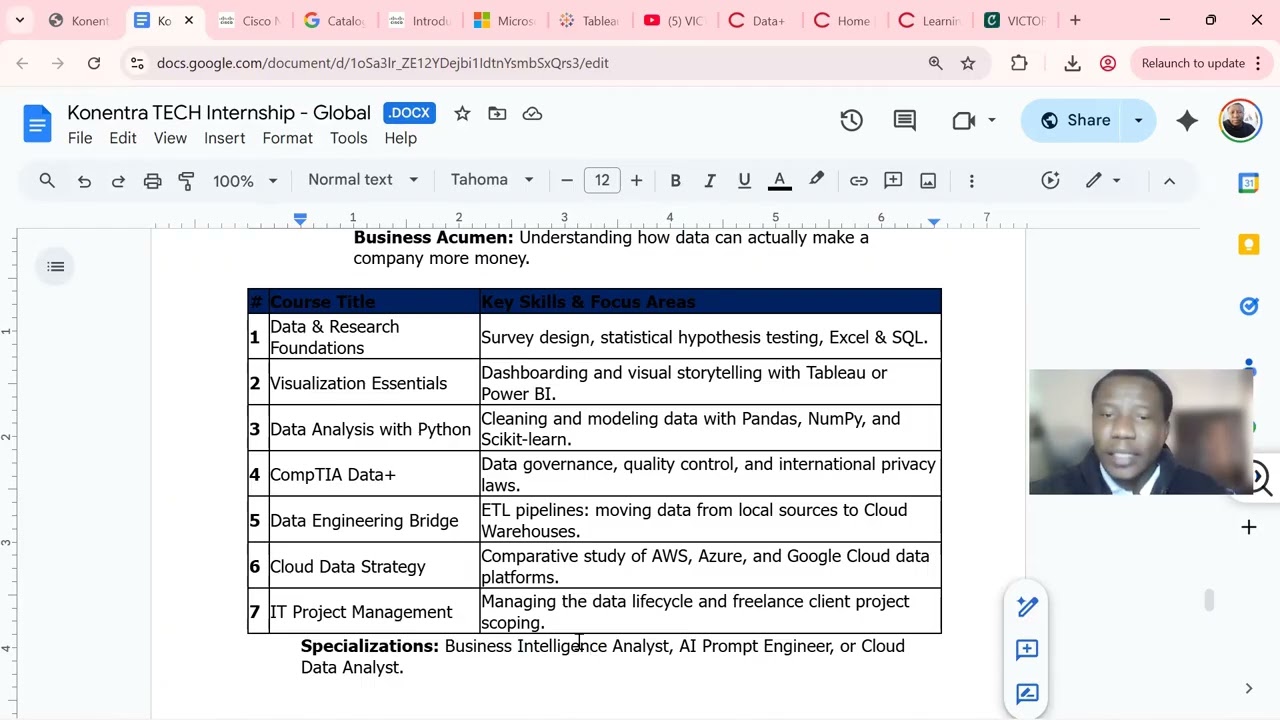
Task: Choose the text color tool
Action: (x=780, y=181)
